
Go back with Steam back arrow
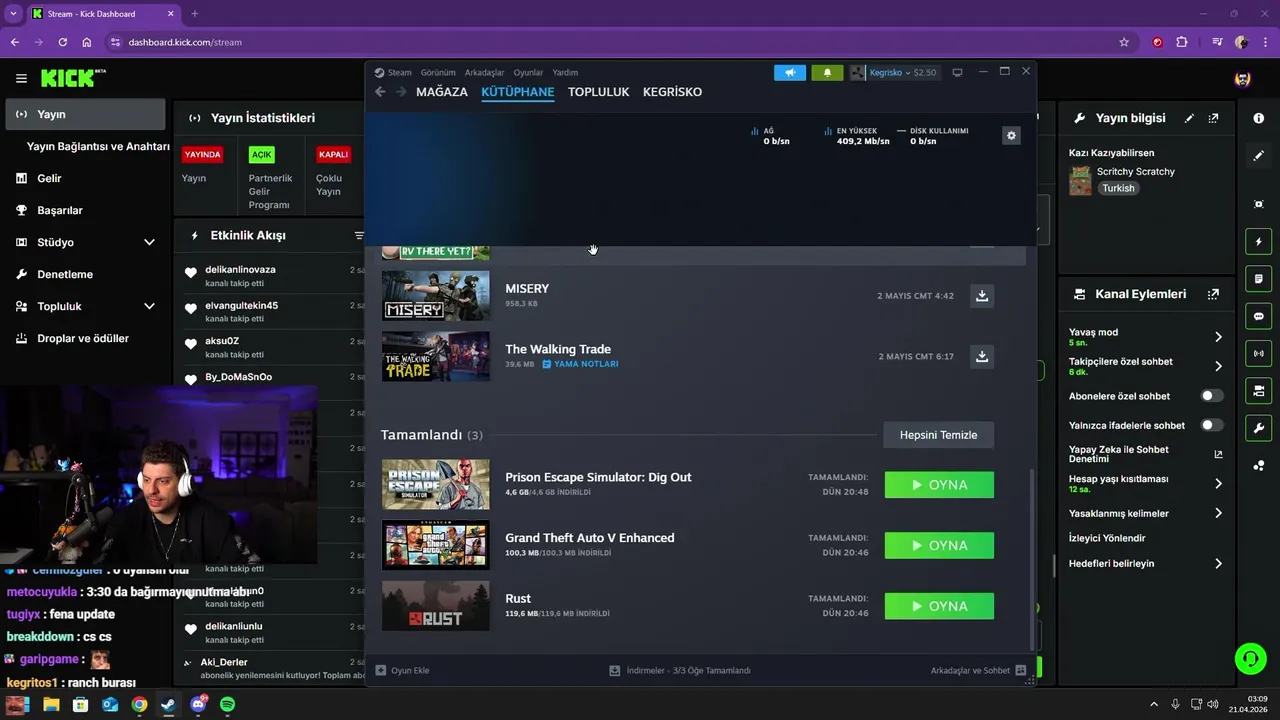point(380,92)
